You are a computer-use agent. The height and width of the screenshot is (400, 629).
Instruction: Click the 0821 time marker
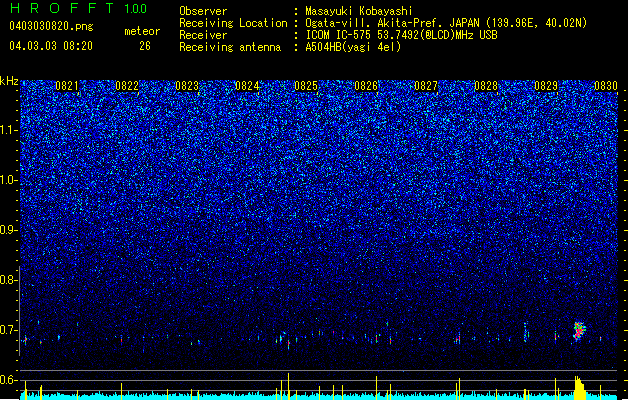click(x=67, y=86)
